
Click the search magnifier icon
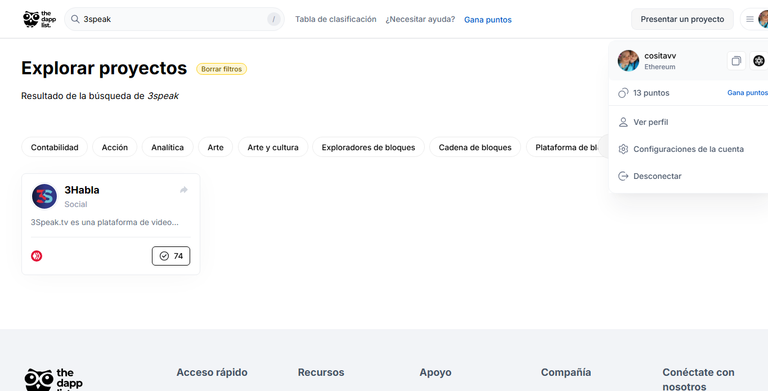pyautogui.click(x=75, y=19)
